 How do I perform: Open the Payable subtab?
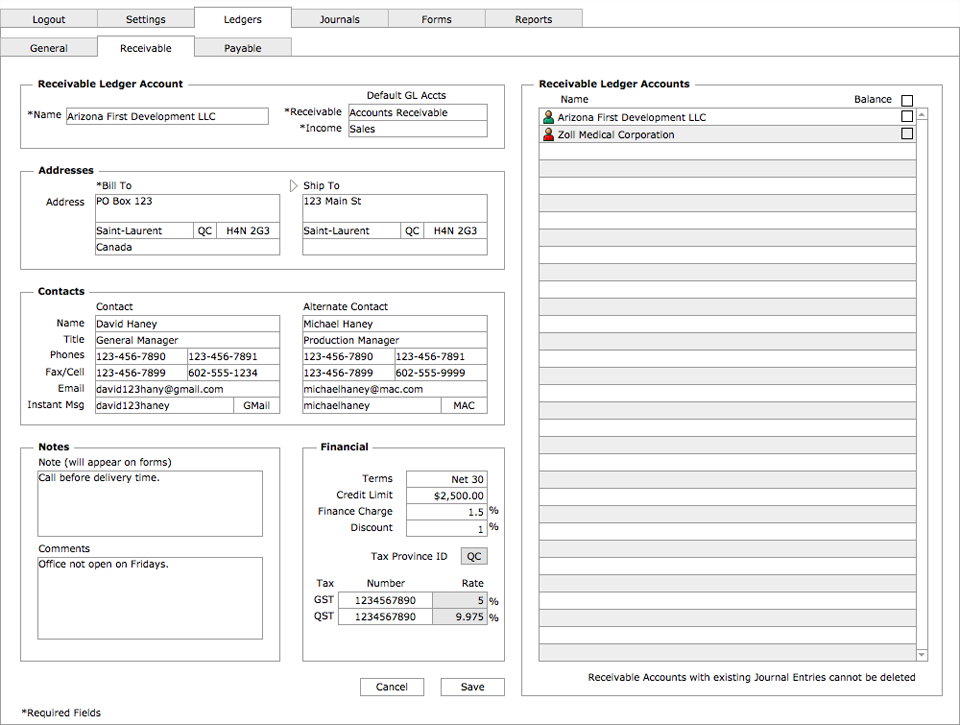coord(242,48)
